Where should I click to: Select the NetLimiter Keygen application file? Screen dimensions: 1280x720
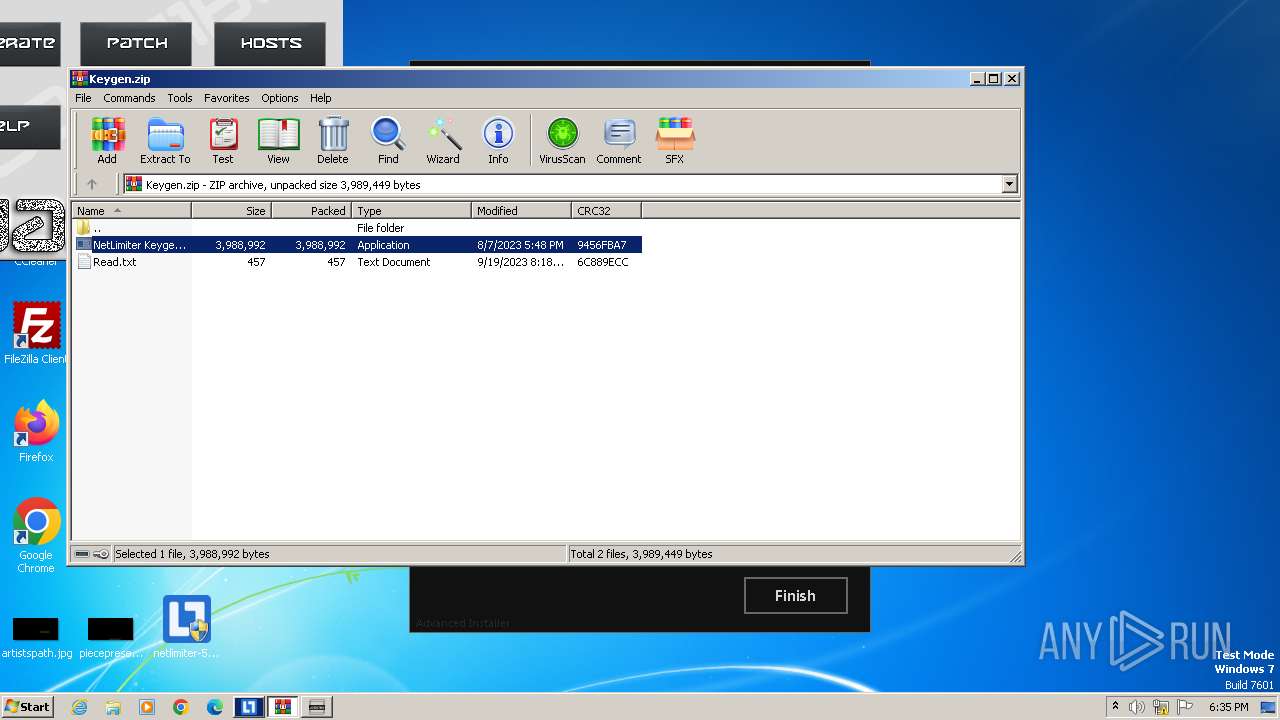click(357, 245)
